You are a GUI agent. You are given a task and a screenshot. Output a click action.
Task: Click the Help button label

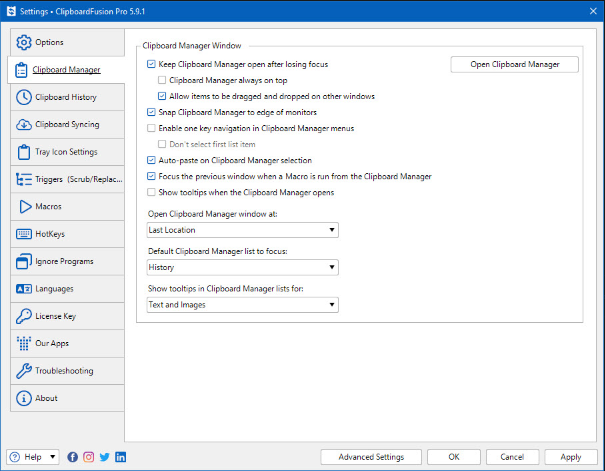[33, 457]
